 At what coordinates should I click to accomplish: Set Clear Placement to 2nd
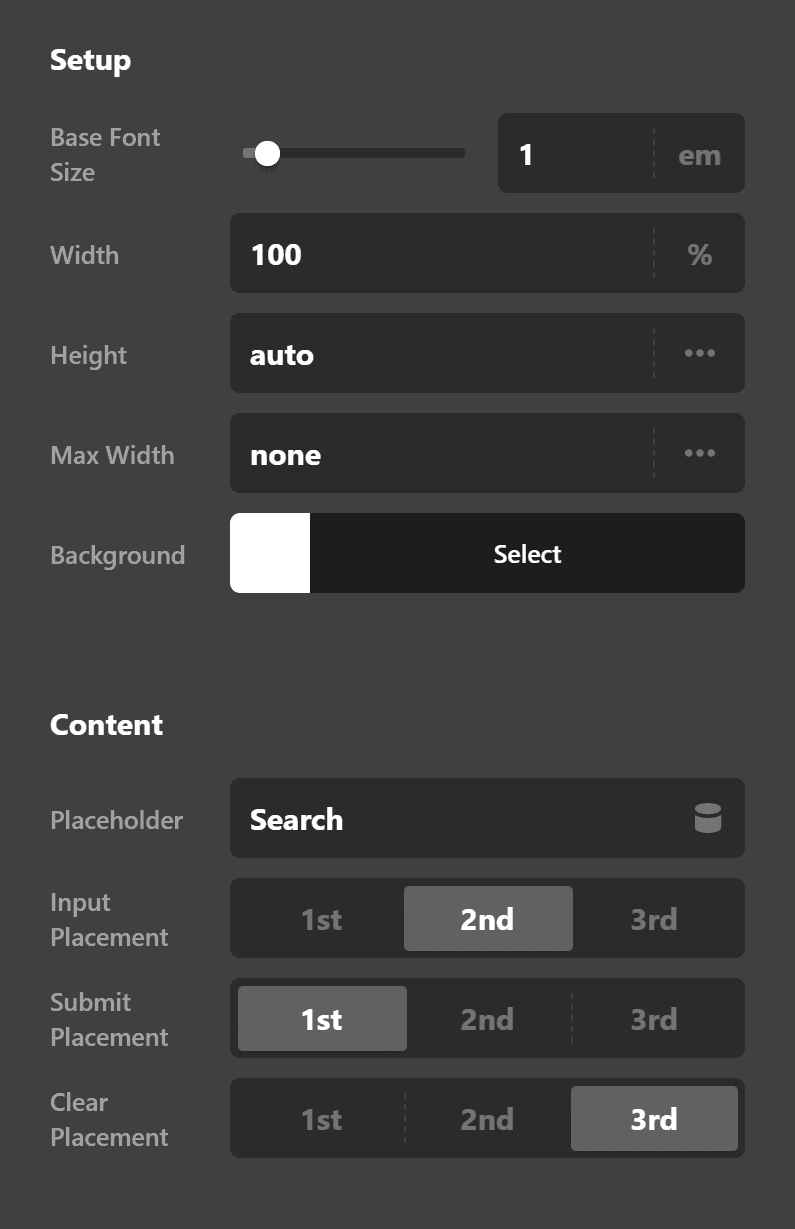click(487, 1118)
